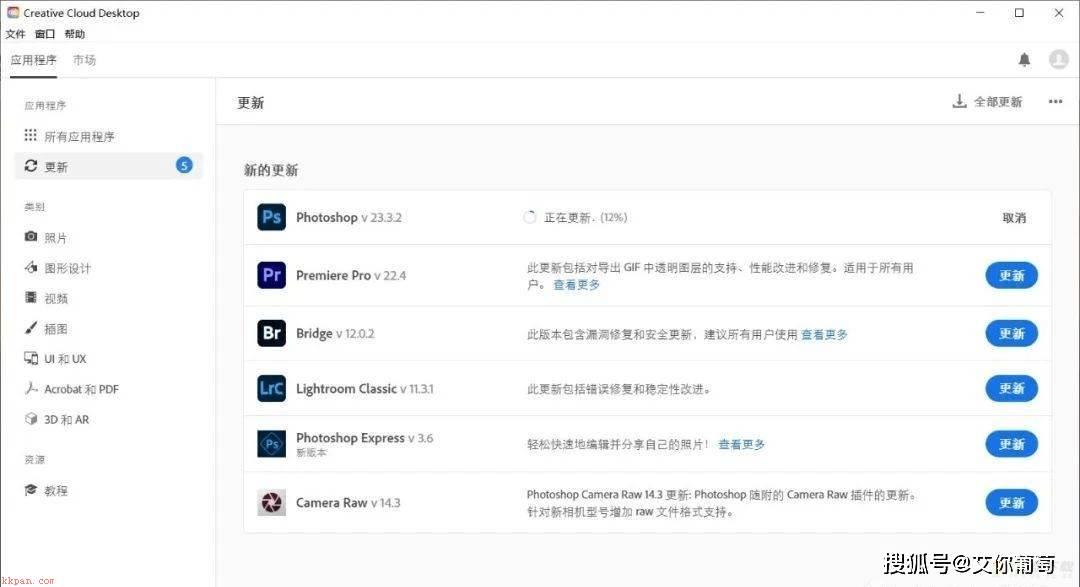Click the Camera Raw app icon
The width and height of the screenshot is (1080, 587).
[x=271, y=502]
